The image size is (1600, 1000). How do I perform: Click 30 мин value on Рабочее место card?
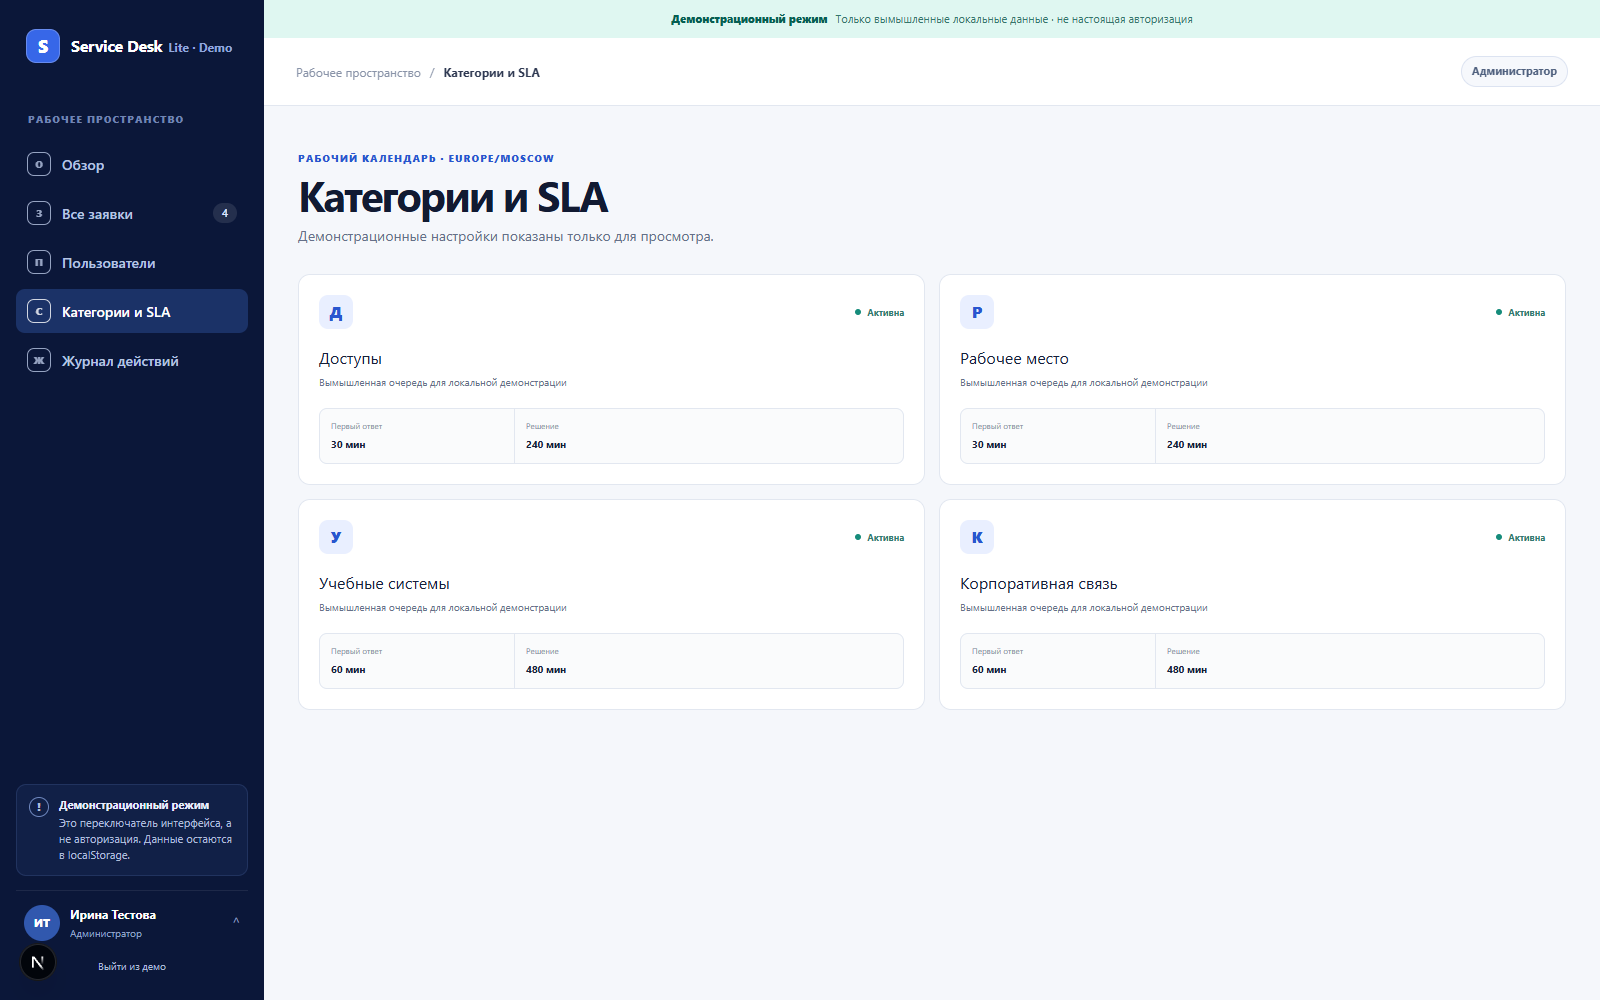point(989,445)
